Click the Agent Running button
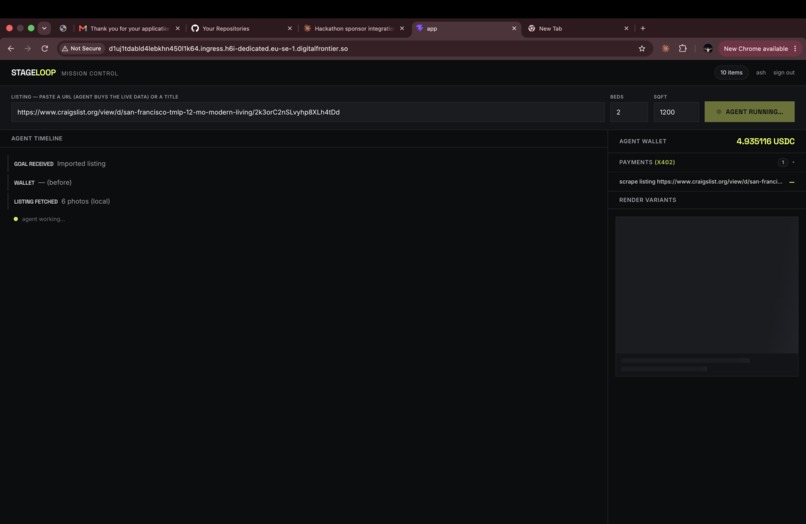806x524 pixels. point(749,112)
